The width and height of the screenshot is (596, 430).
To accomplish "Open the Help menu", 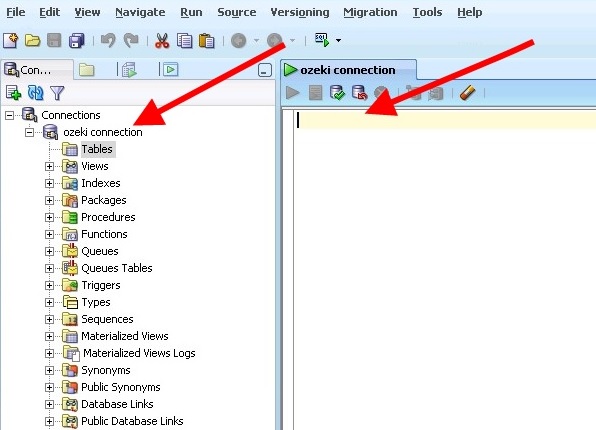I will 469,12.
